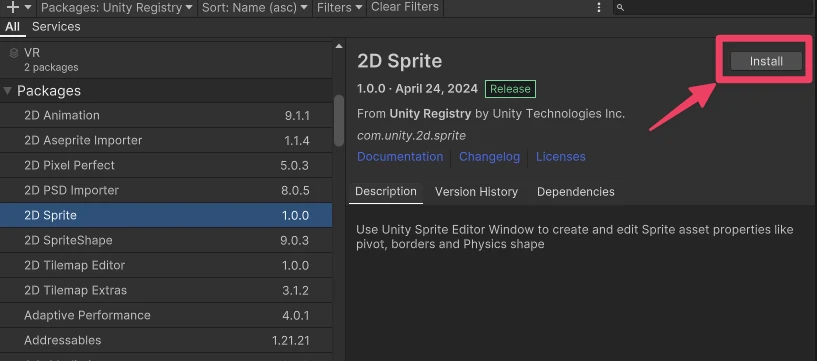Click the green Release tag
Image resolution: width=817 pixels, height=361 pixels.
click(x=510, y=89)
